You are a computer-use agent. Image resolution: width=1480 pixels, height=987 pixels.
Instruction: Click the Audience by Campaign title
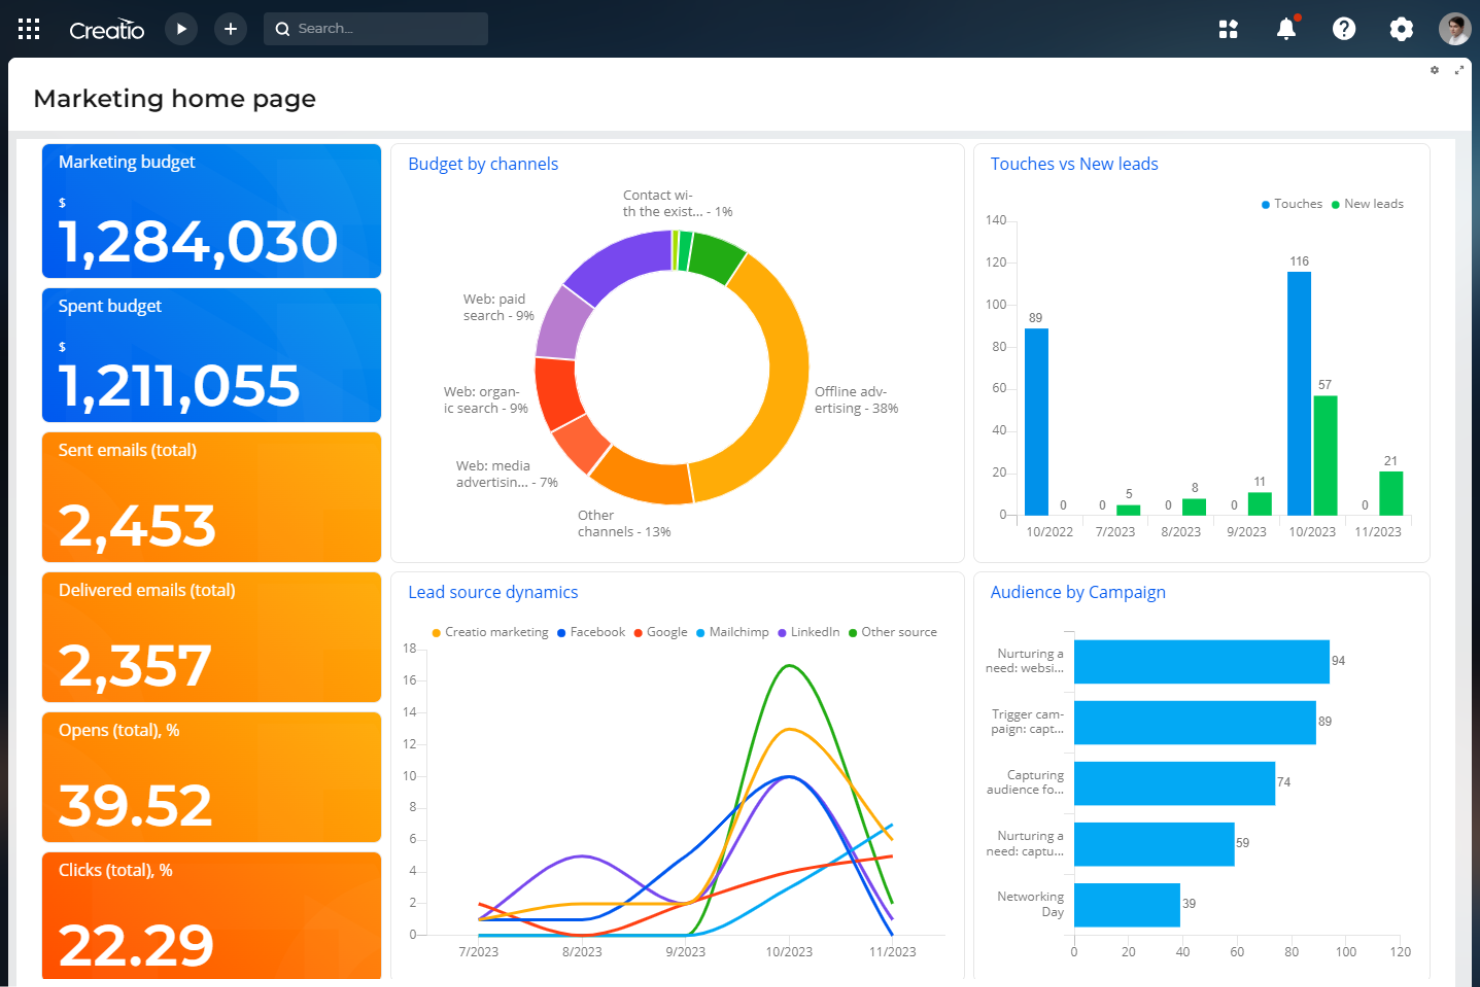[1077, 592]
